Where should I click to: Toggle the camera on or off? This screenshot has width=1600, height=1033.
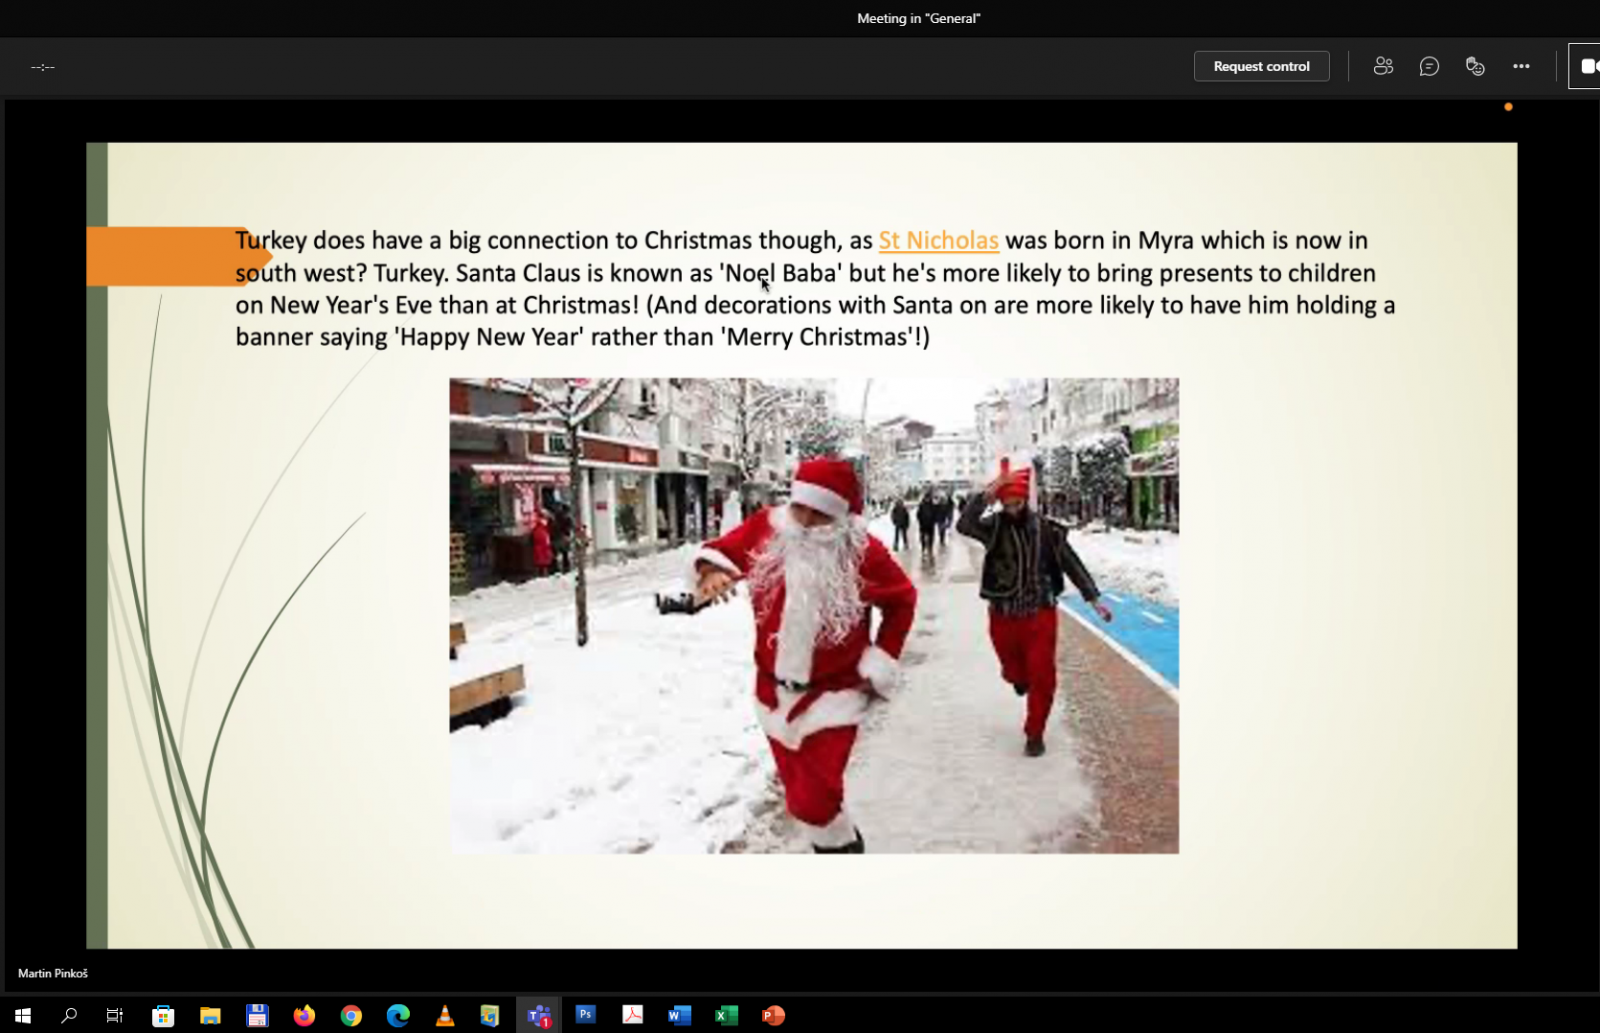[1586, 66]
